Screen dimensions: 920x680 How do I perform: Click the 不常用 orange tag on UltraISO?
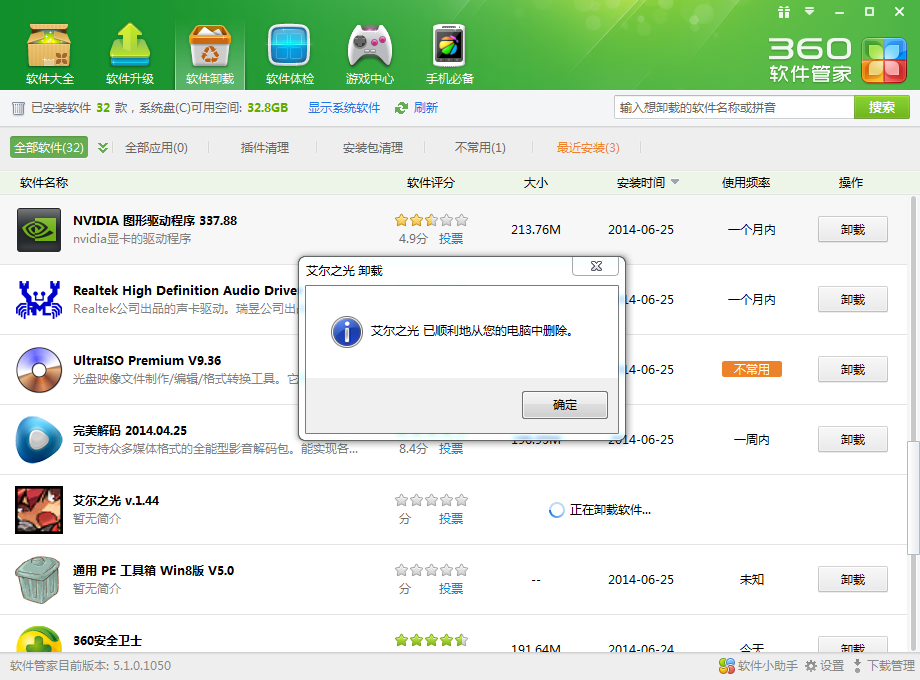tap(752, 370)
